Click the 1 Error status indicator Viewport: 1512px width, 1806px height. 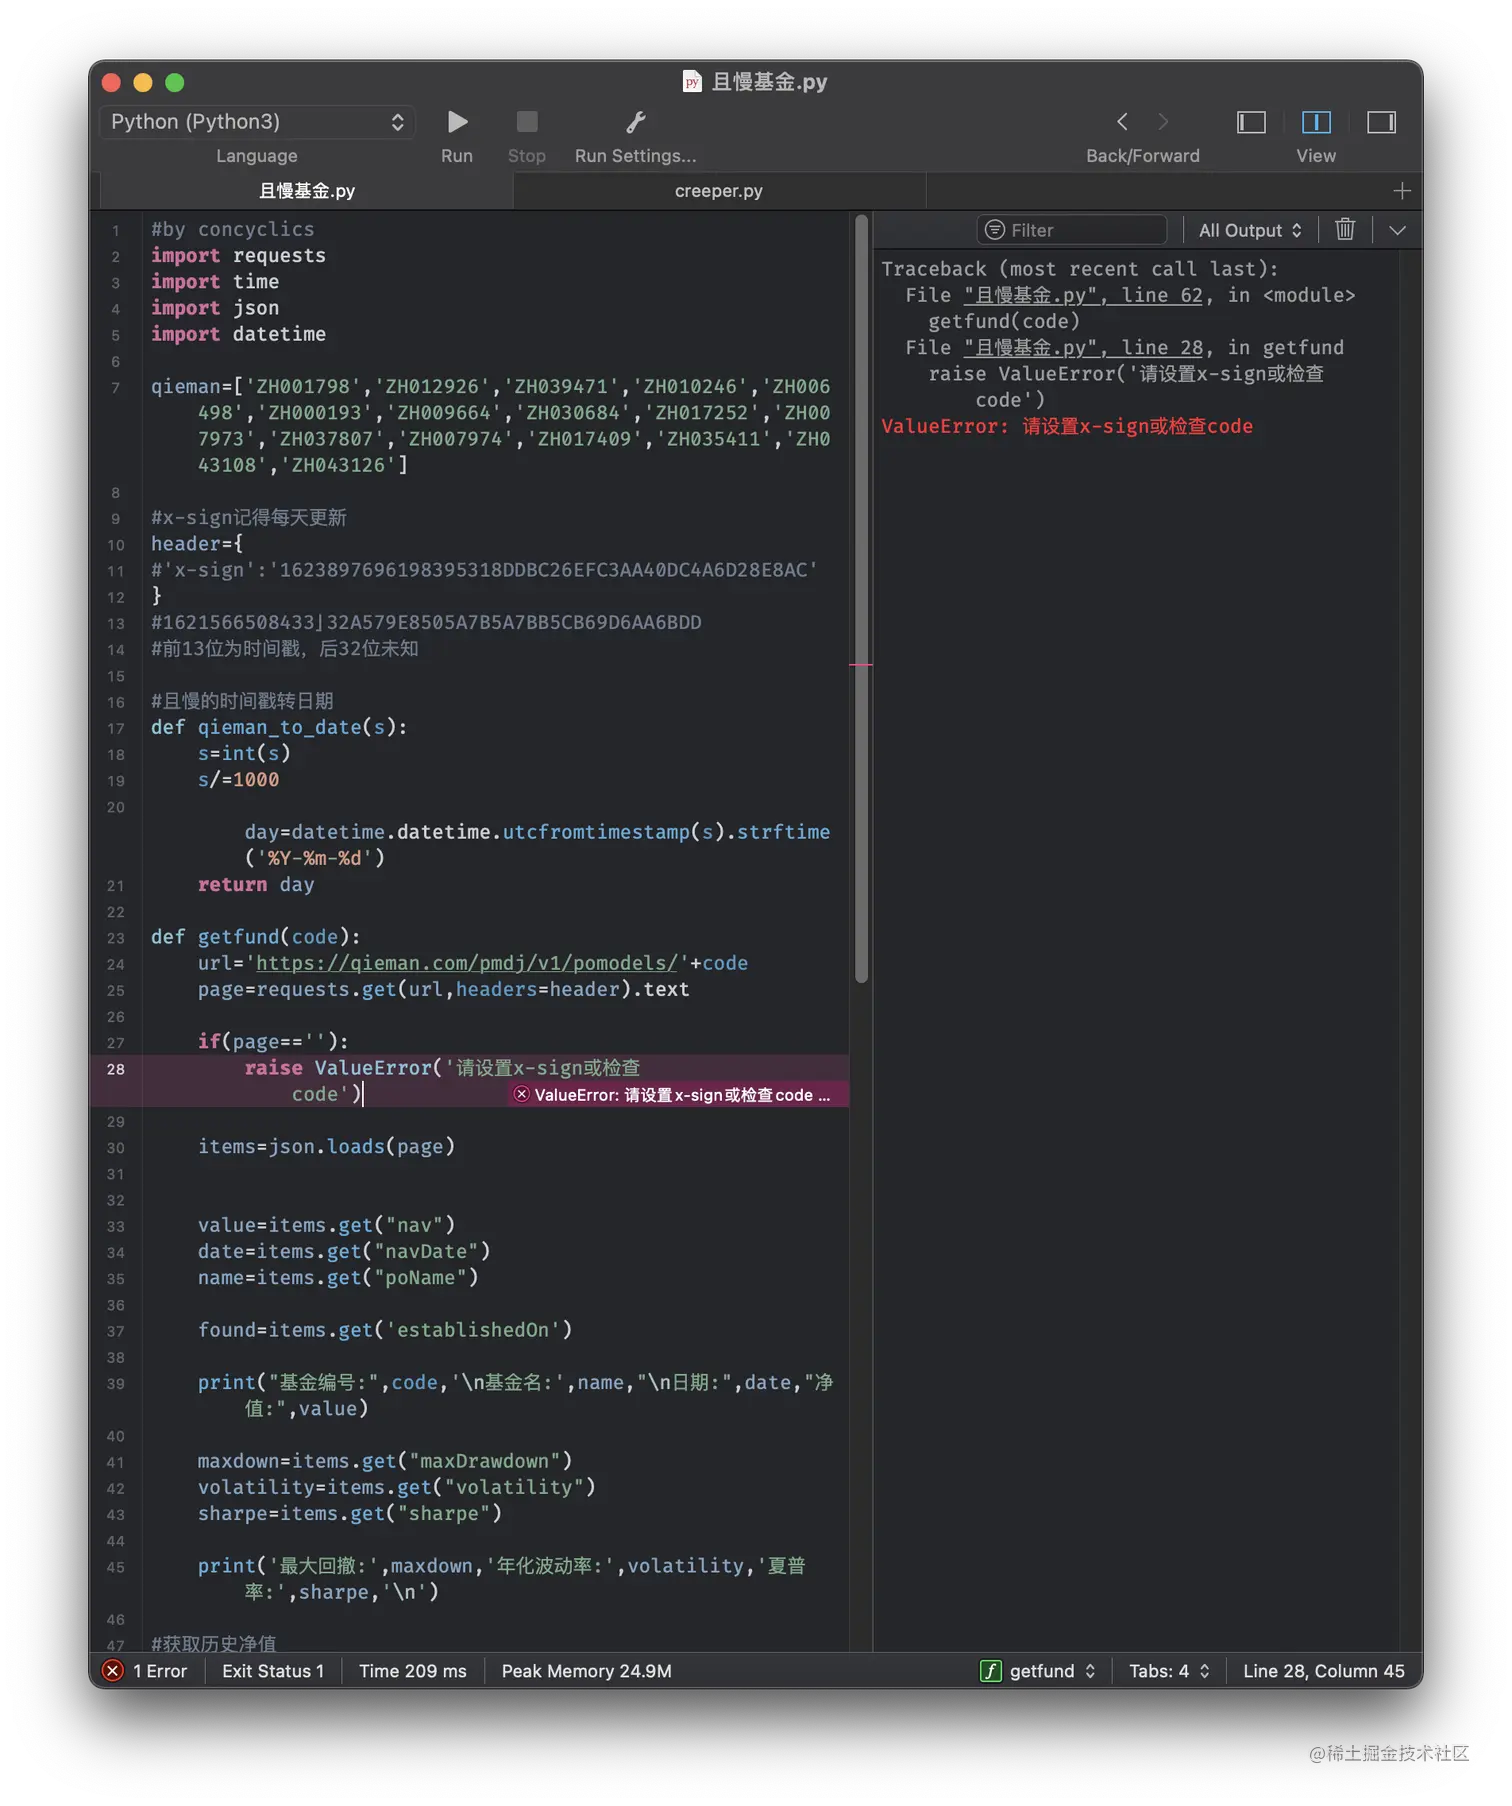tap(146, 1671)
